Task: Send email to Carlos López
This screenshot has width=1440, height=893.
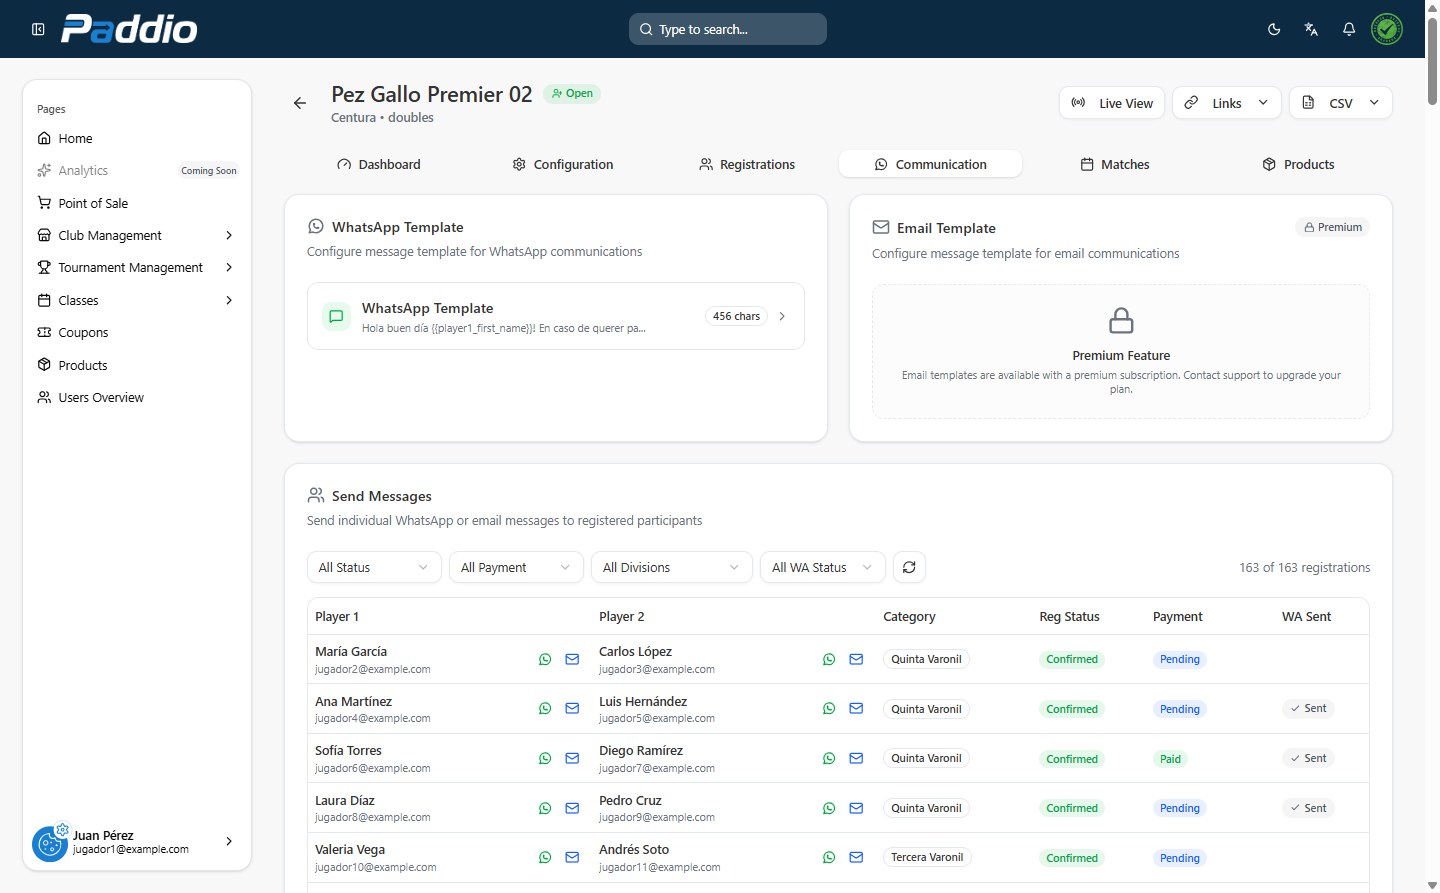Action: point(856,659)
